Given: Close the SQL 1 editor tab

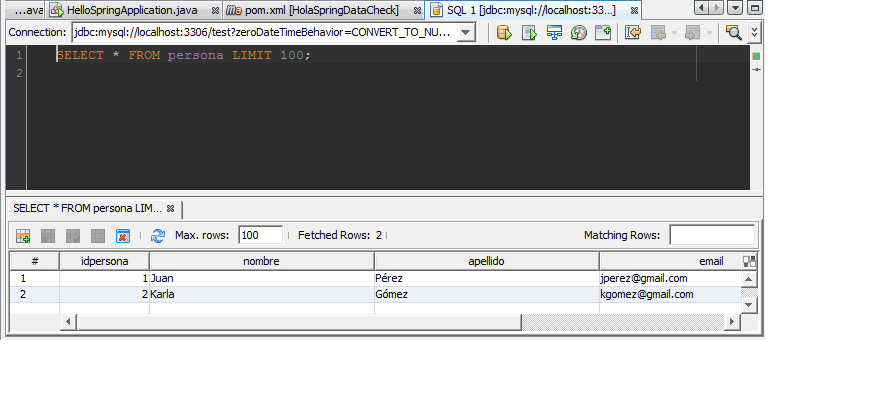Looking at the screenshot, I should (x=634, y=10).
